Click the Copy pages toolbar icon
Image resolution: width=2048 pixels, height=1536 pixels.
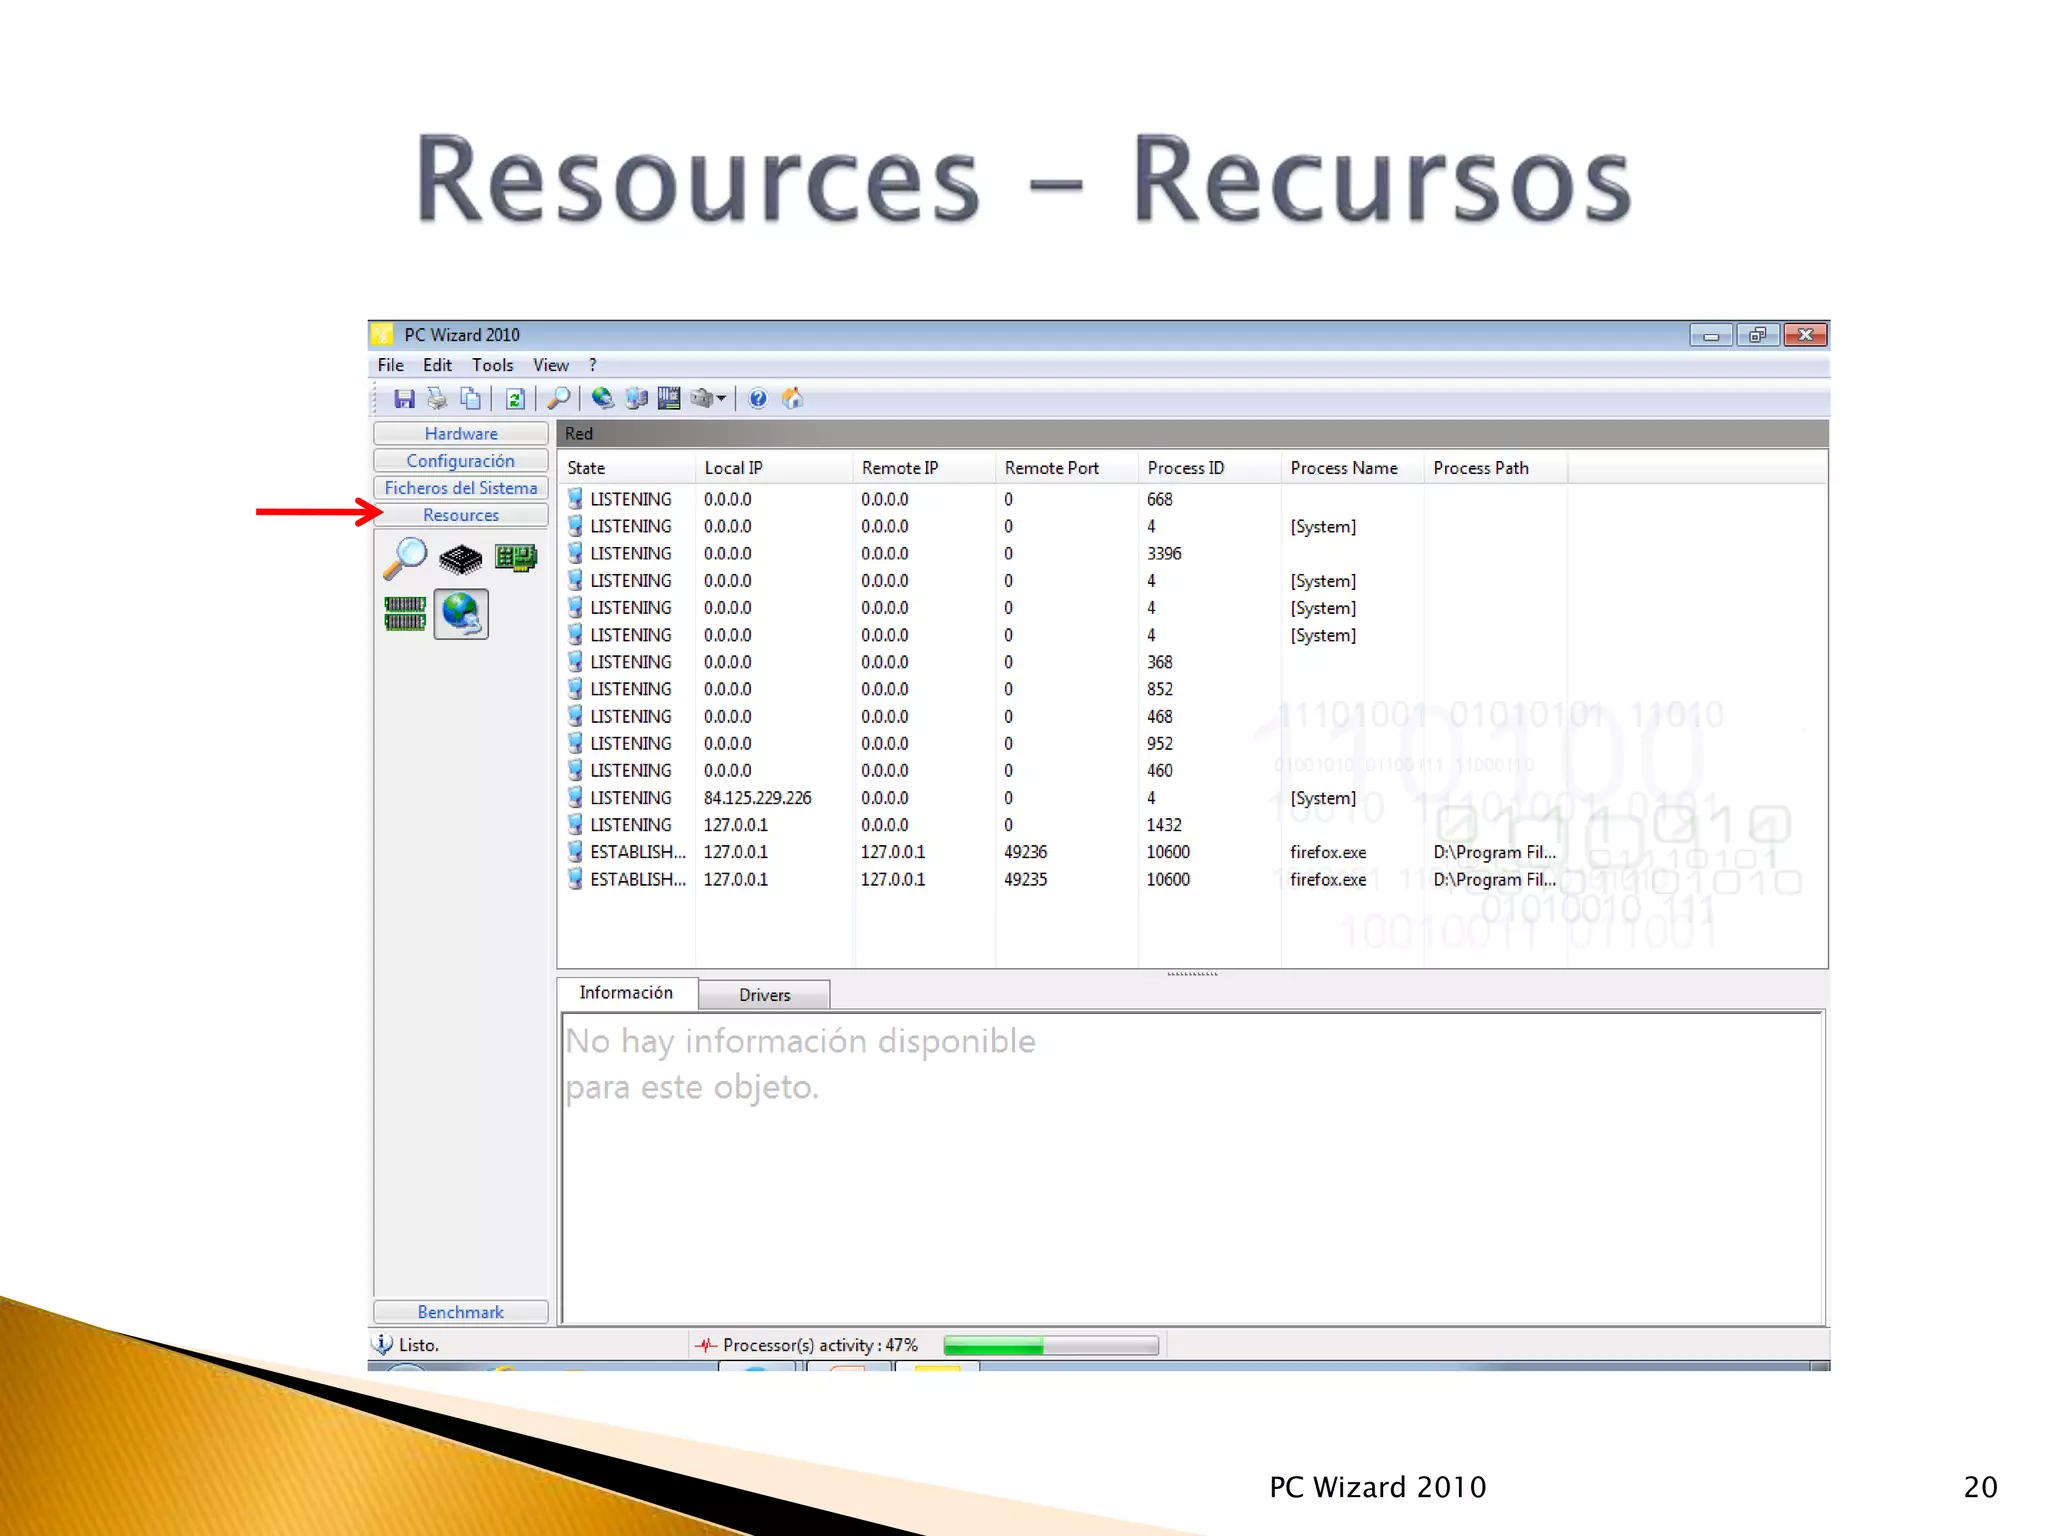point(470,399)
